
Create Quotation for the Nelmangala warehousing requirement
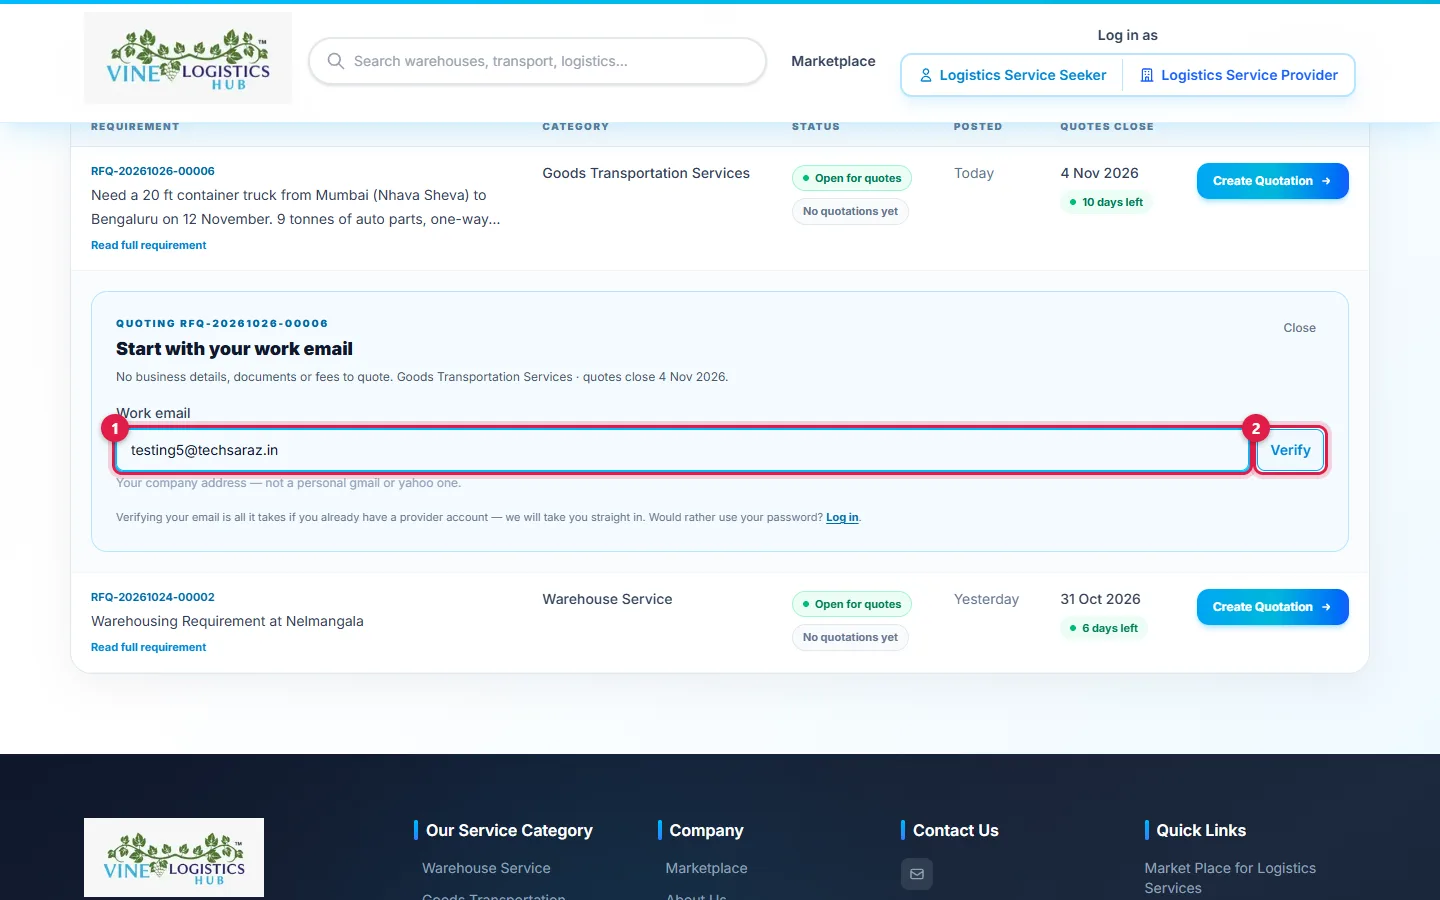click(x=1272, y=607)
